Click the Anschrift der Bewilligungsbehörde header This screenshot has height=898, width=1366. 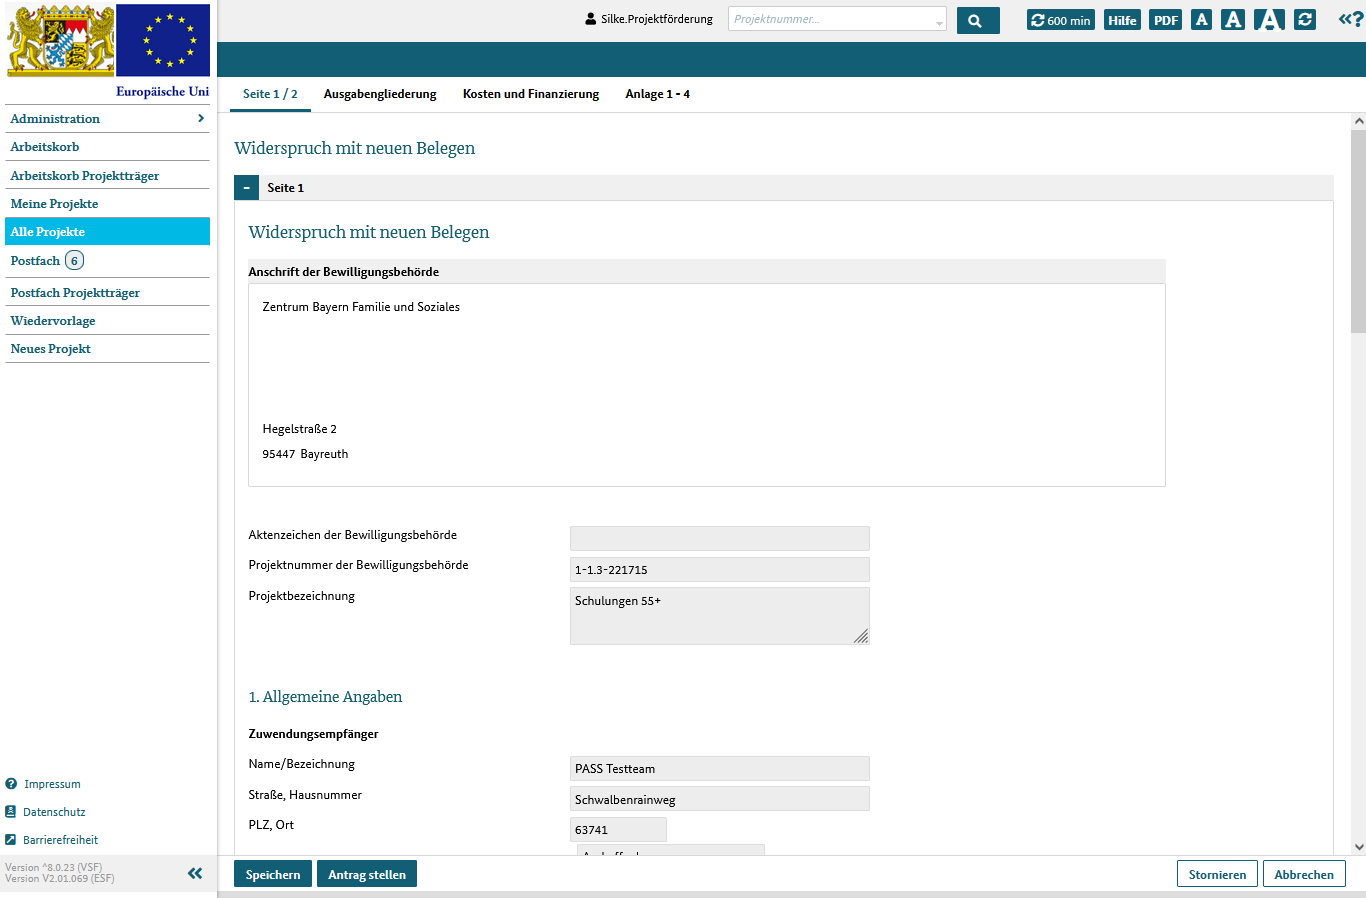[x=343, y=272]
